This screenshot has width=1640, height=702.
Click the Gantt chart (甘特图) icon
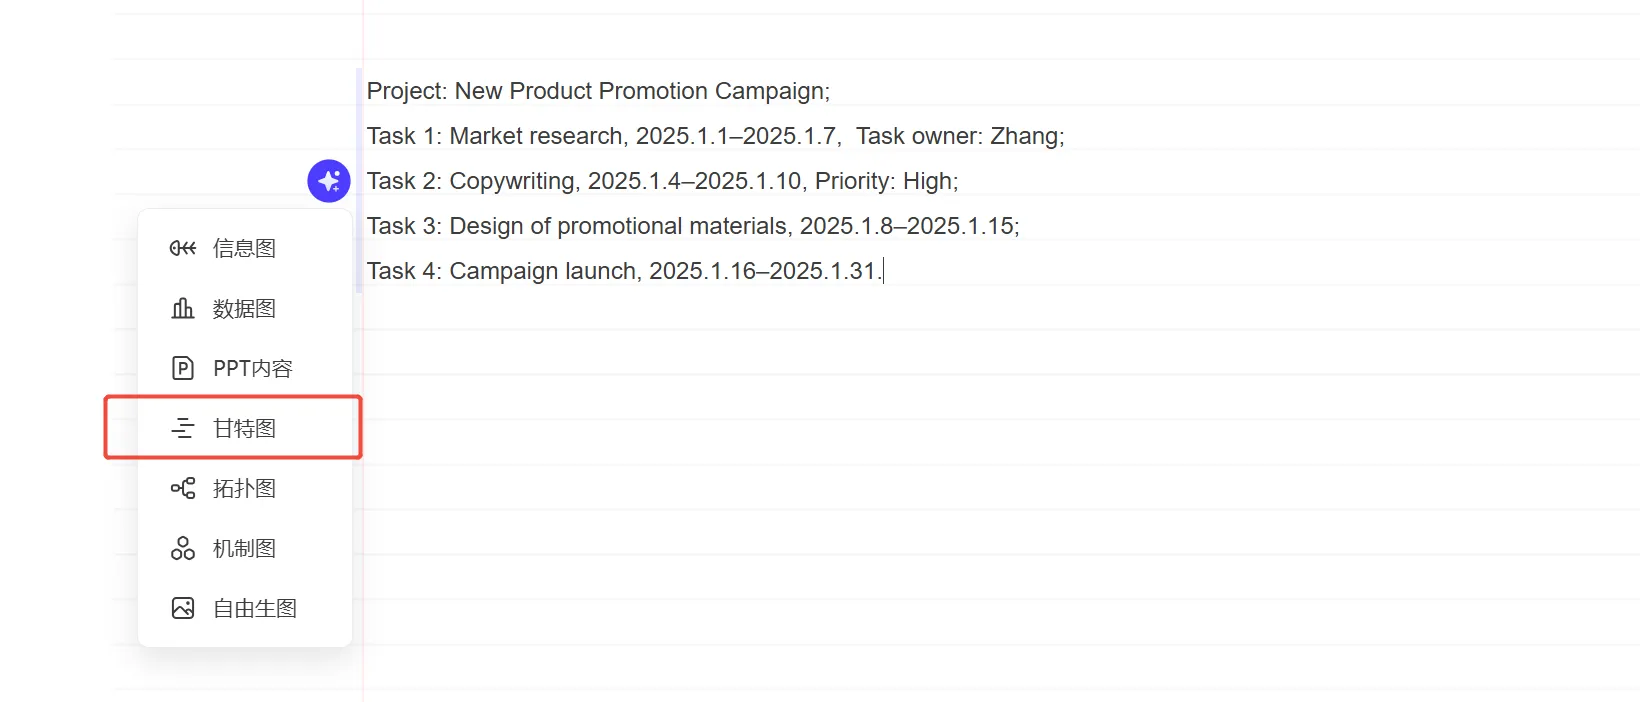point(183,428)
